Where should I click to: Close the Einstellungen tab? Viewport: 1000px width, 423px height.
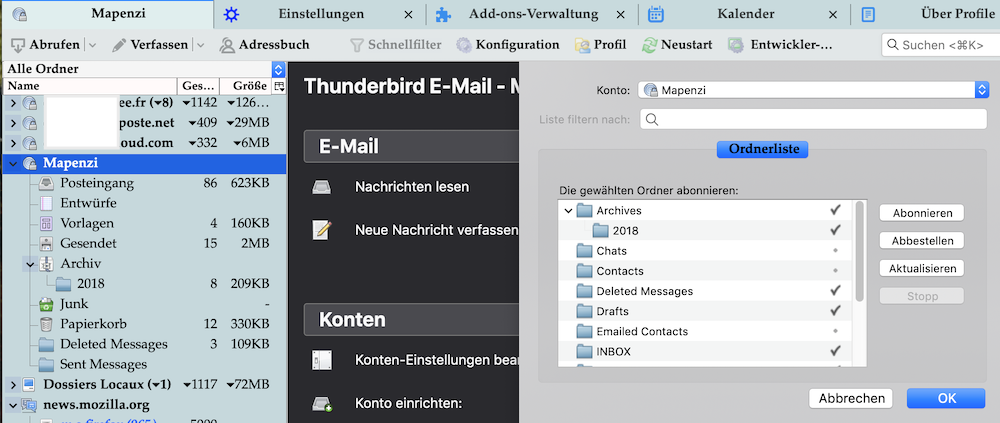[x=409, y=15]
